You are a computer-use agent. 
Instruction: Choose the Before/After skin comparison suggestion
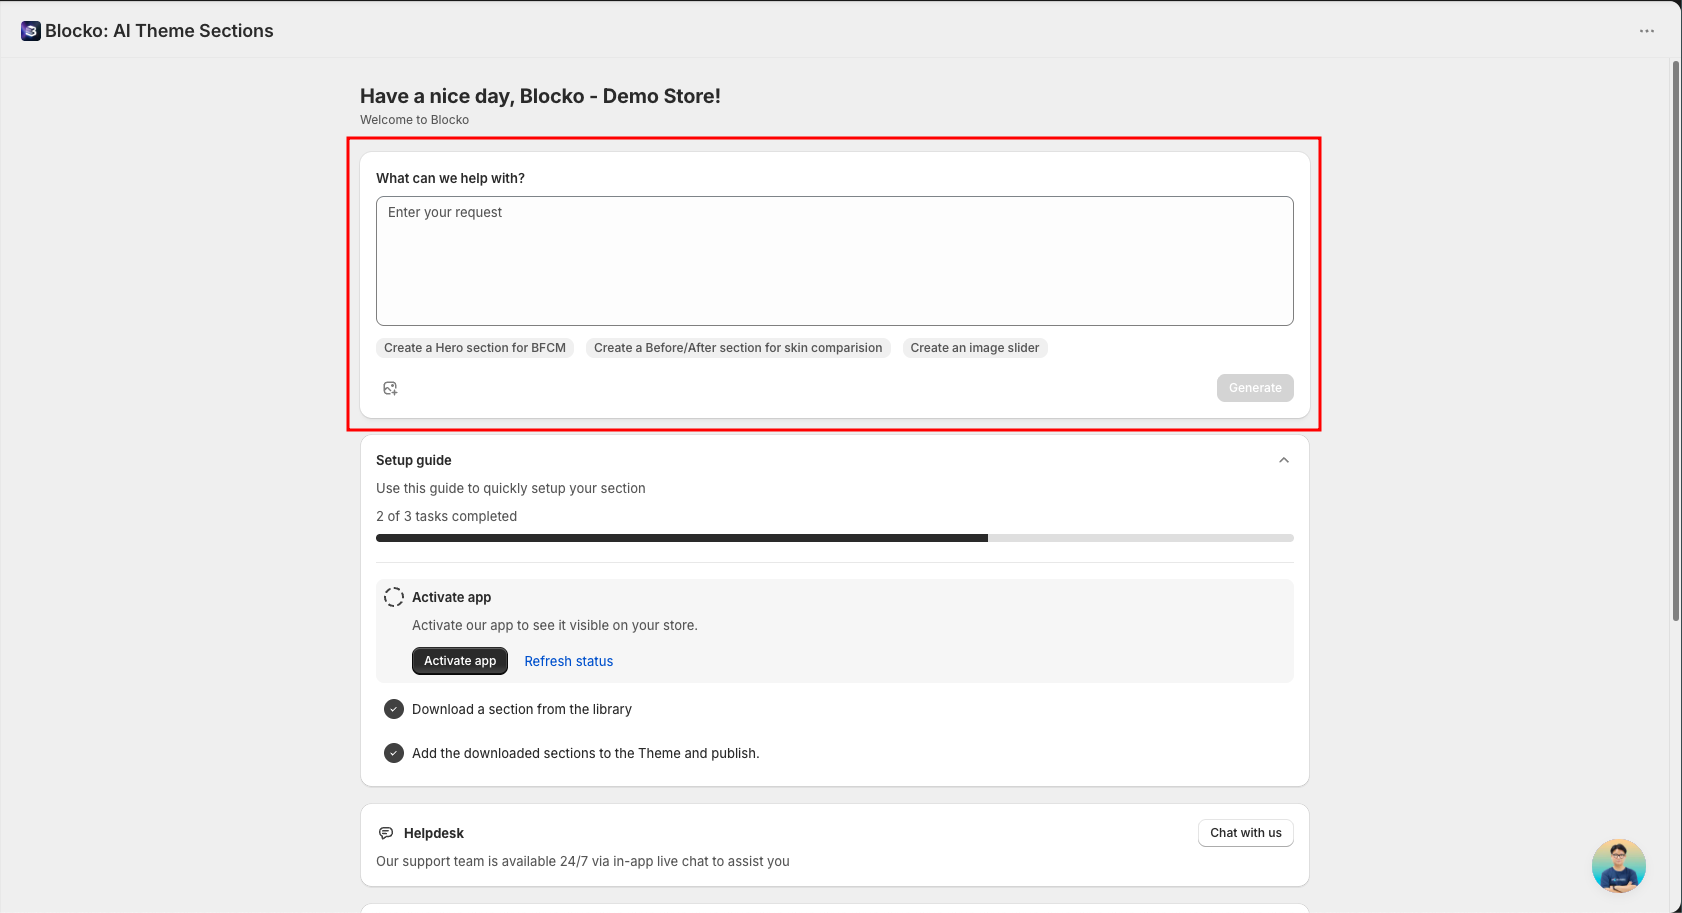[738, 348]
